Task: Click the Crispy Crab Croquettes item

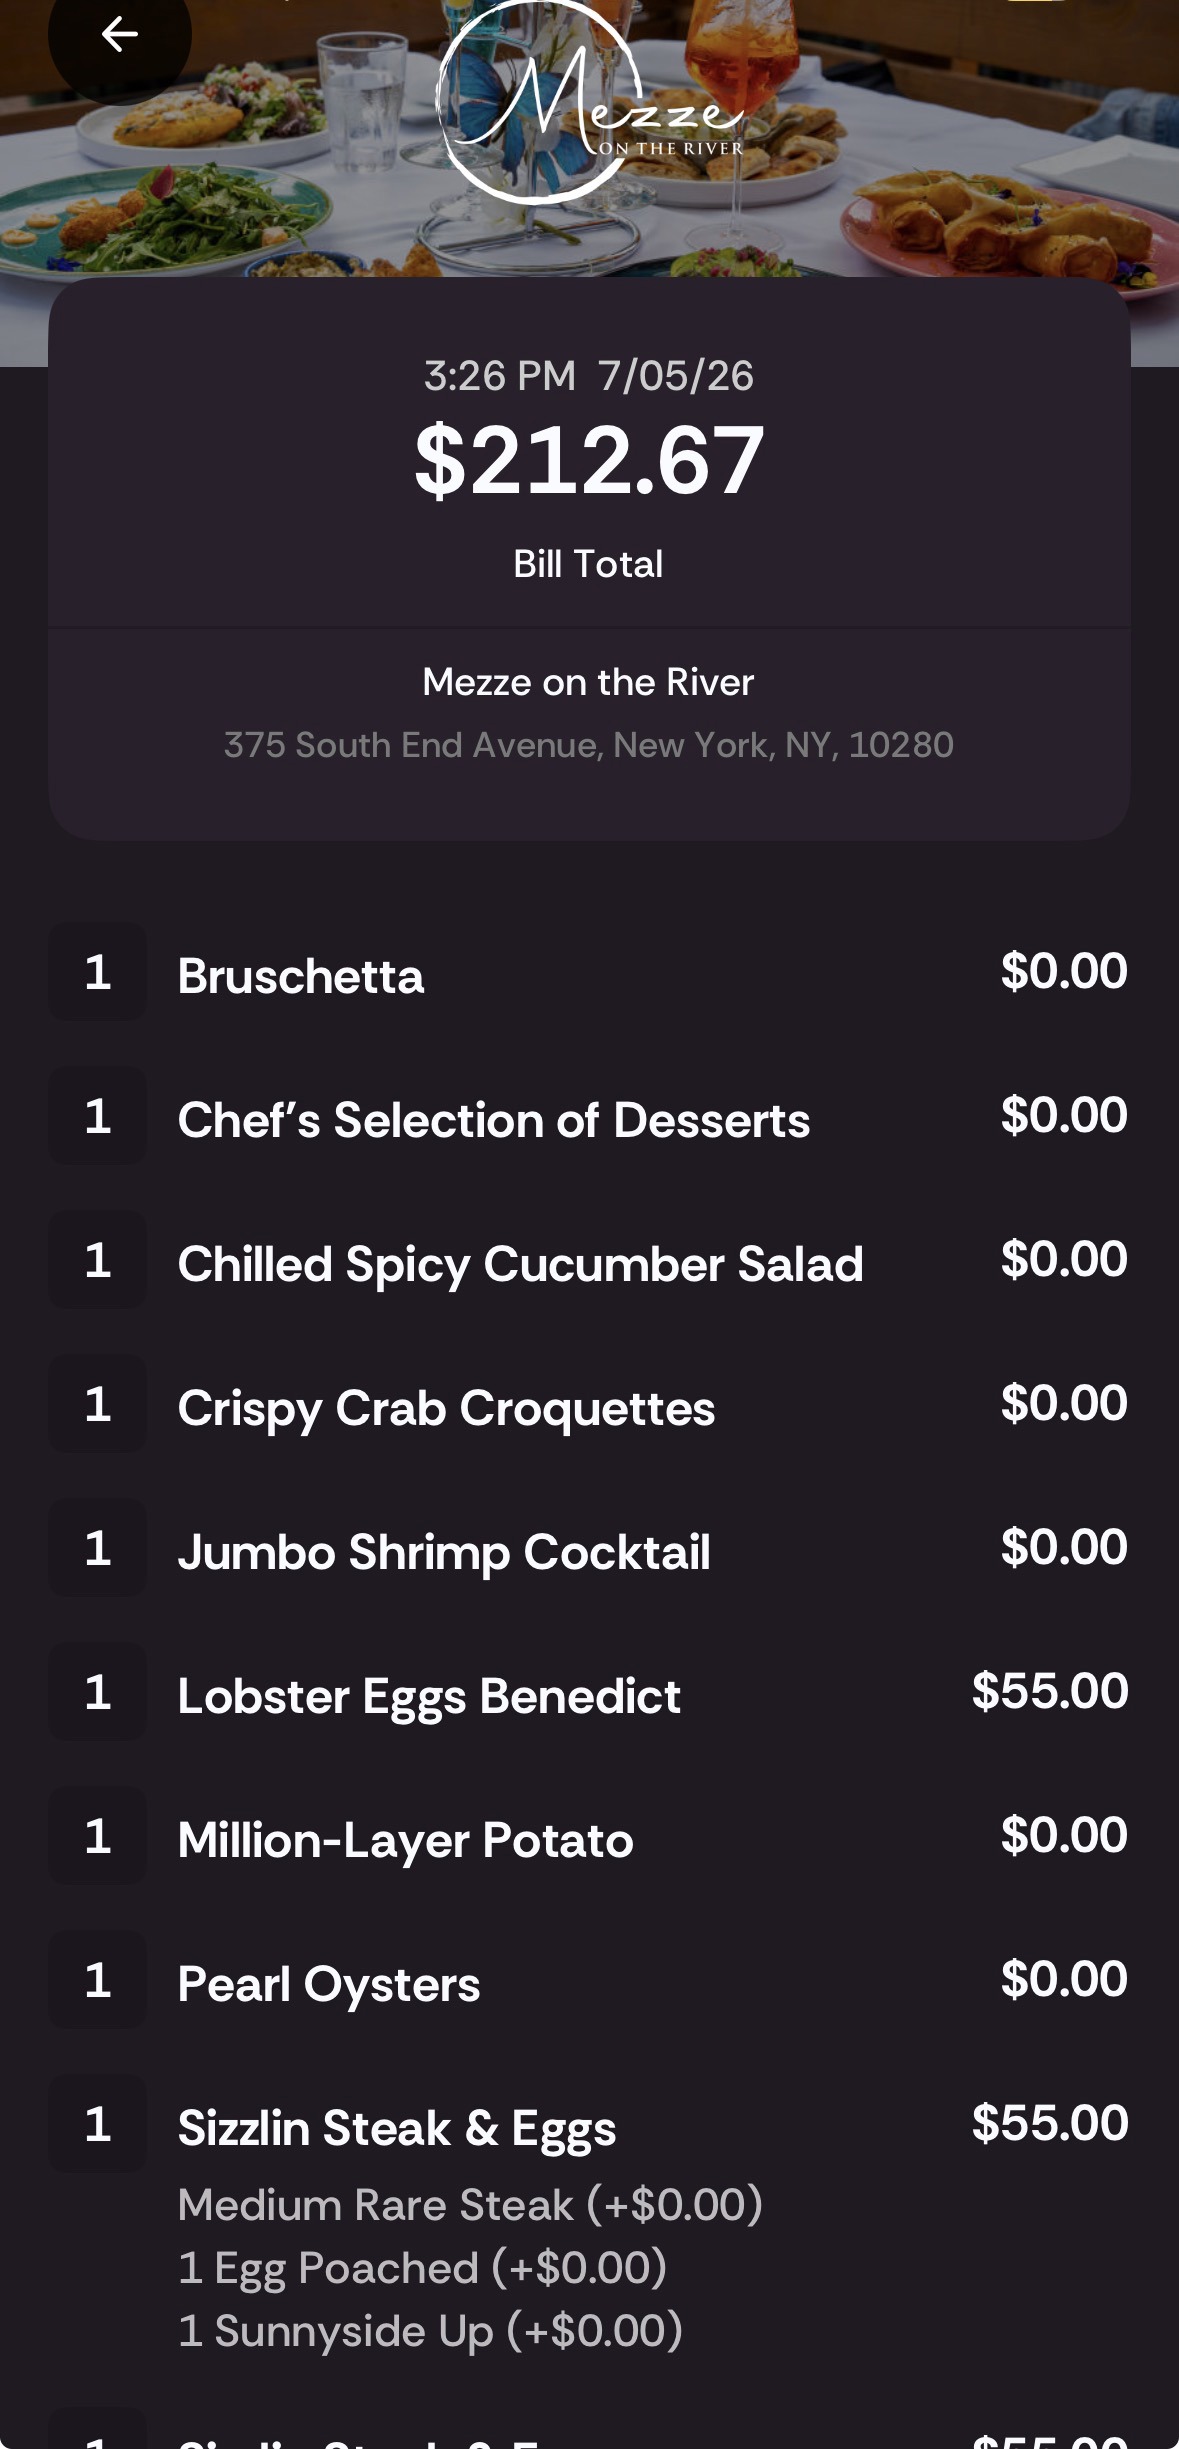Action: [x=589, y=1405]
